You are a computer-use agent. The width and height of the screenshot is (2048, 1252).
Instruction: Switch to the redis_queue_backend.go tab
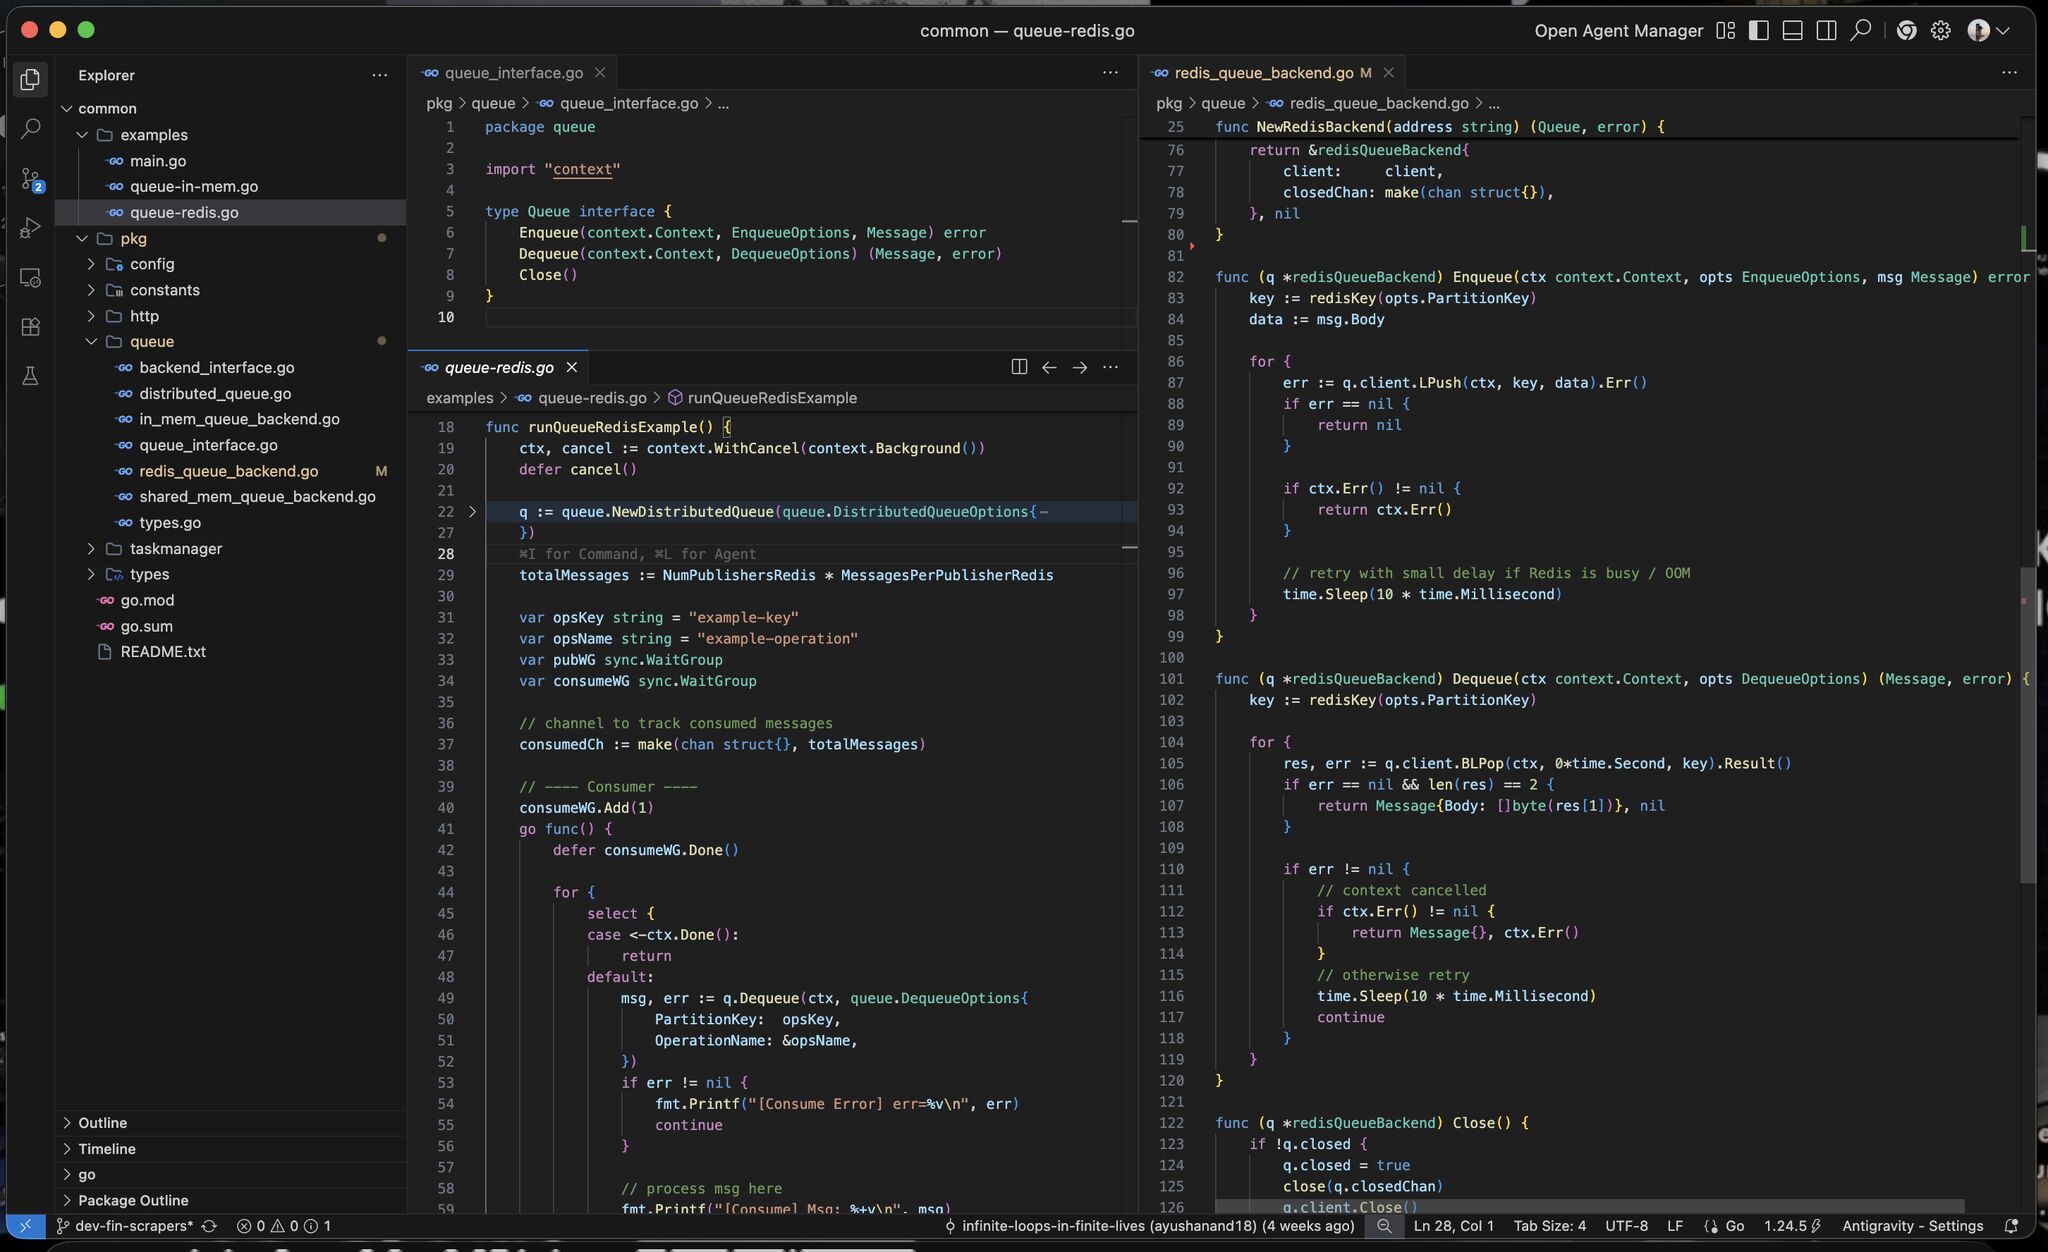click(x=1263, y=72)
